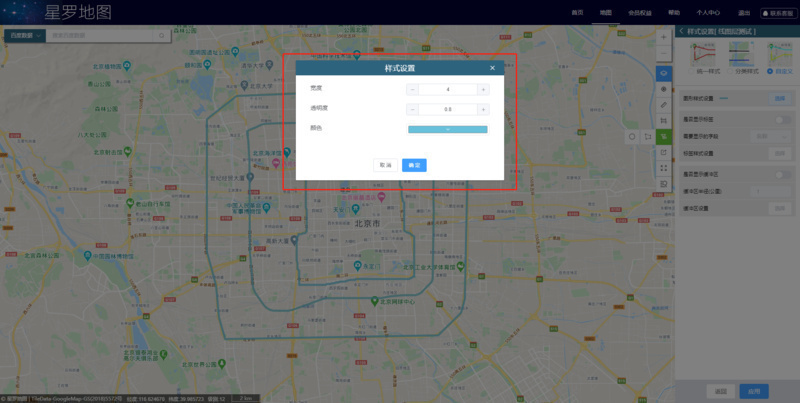Open the 会员权益 nav item
This screenshot has height=403, width=800.
pos(640,13)
